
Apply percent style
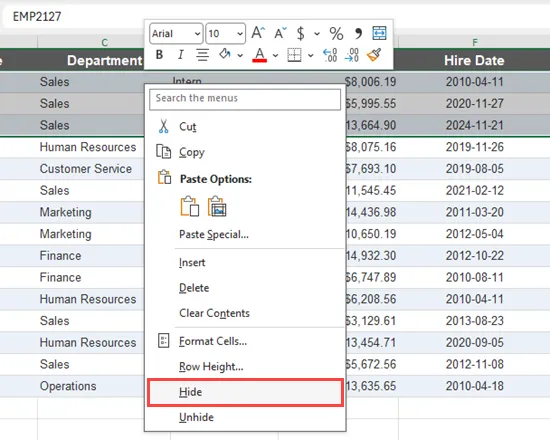click(336, 34)
